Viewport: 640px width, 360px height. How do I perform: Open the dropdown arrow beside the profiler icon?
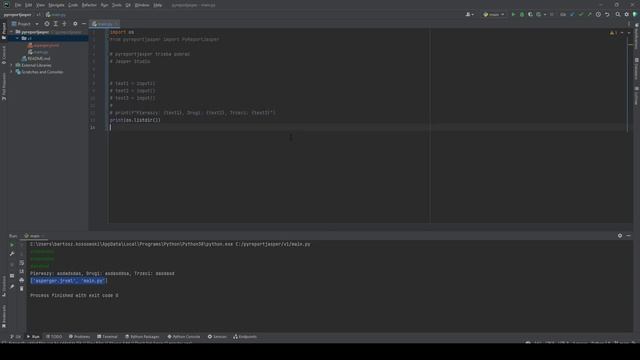click(545, 14)
